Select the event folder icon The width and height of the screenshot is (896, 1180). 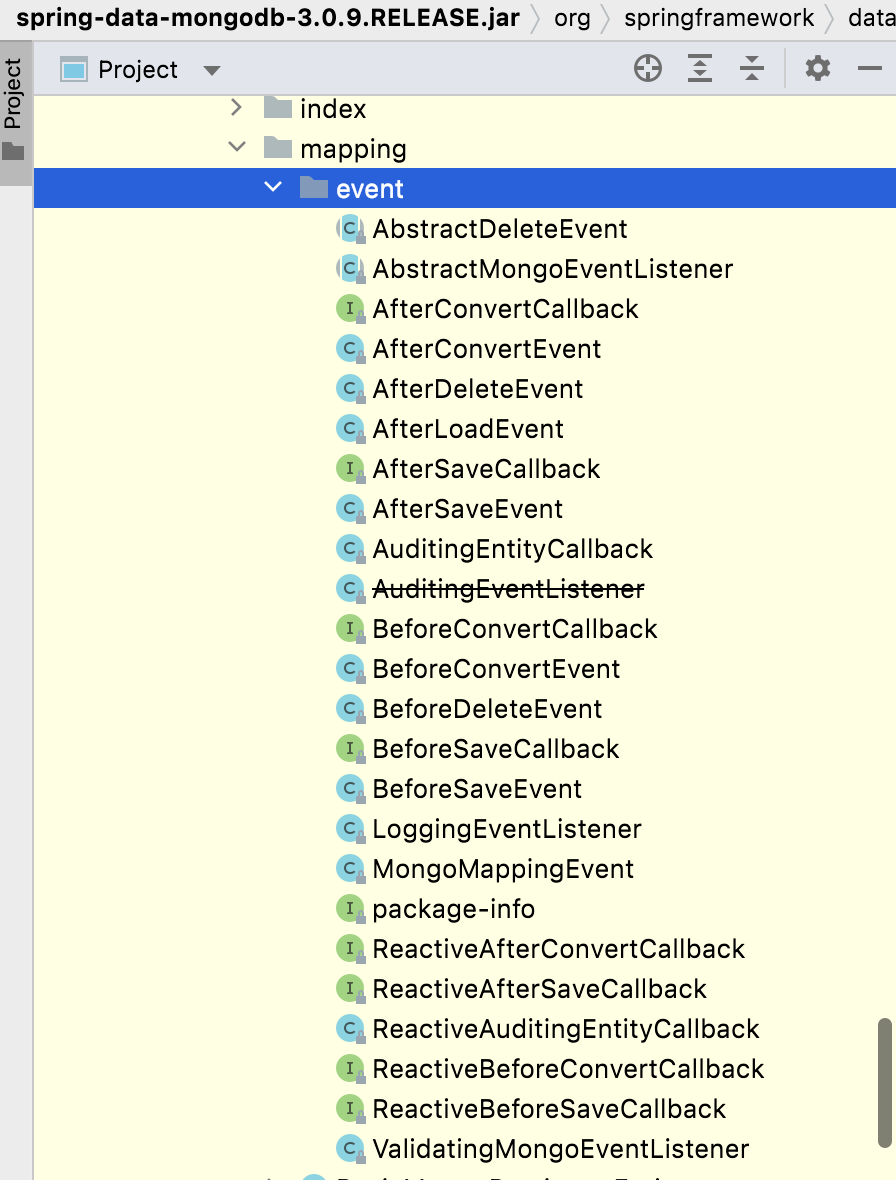pyautogui.click(x=314, y=187)
